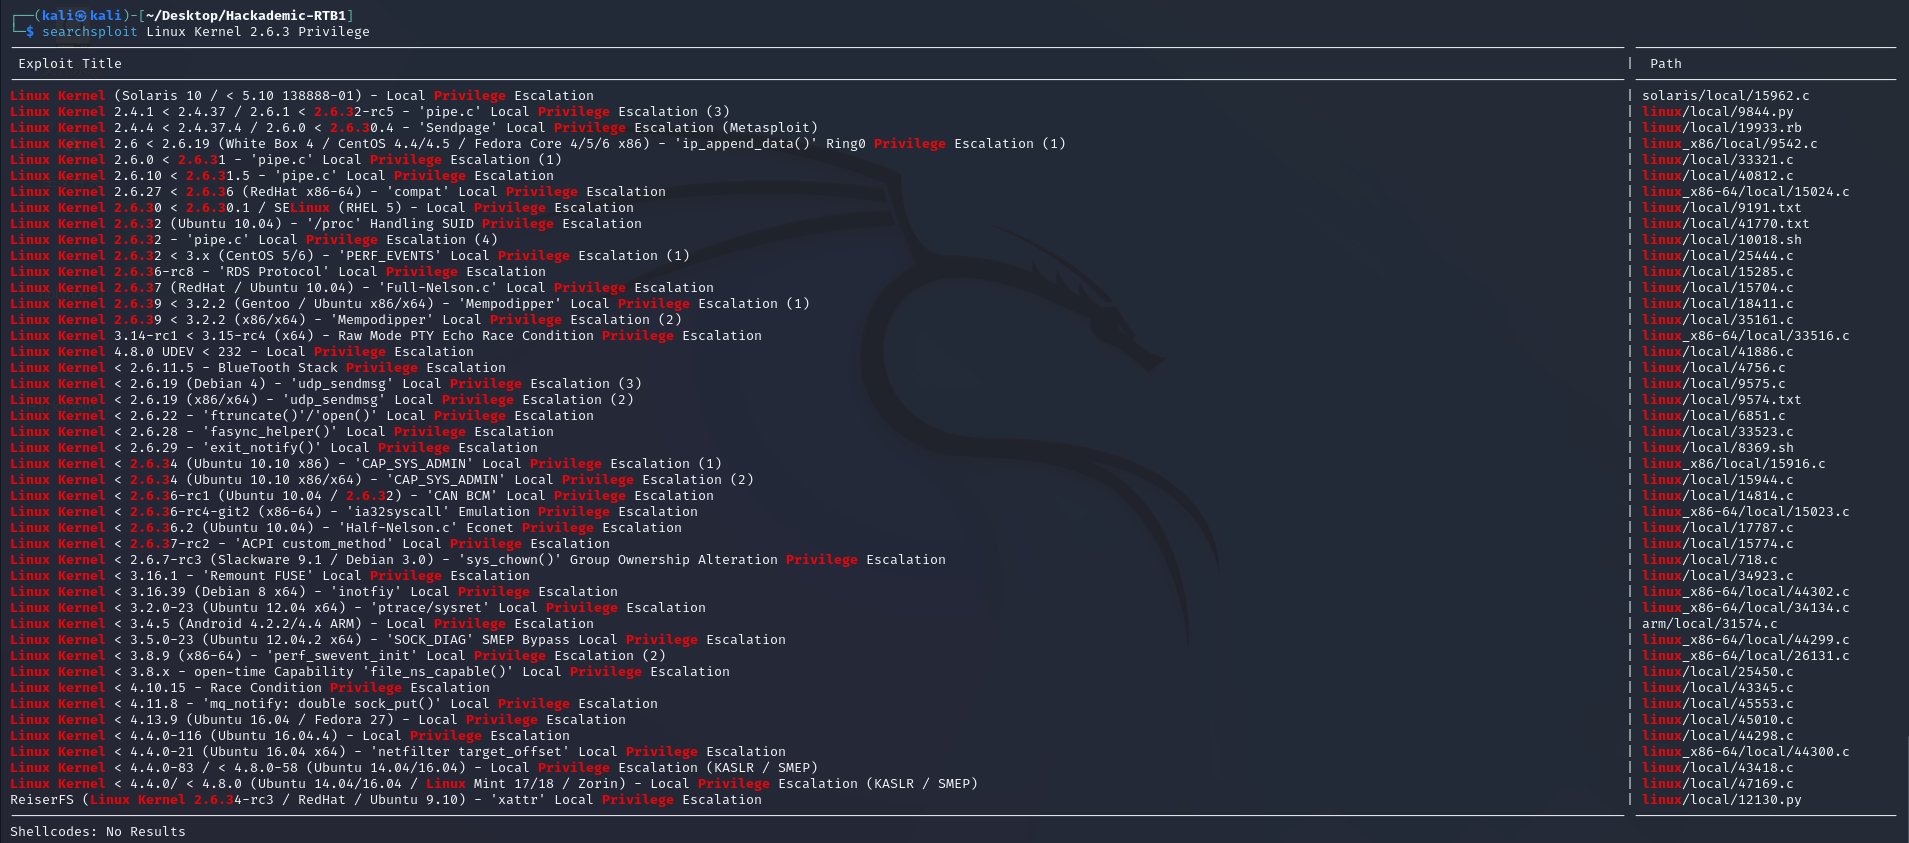Click the 'Path' column header

click(1666, 64)
